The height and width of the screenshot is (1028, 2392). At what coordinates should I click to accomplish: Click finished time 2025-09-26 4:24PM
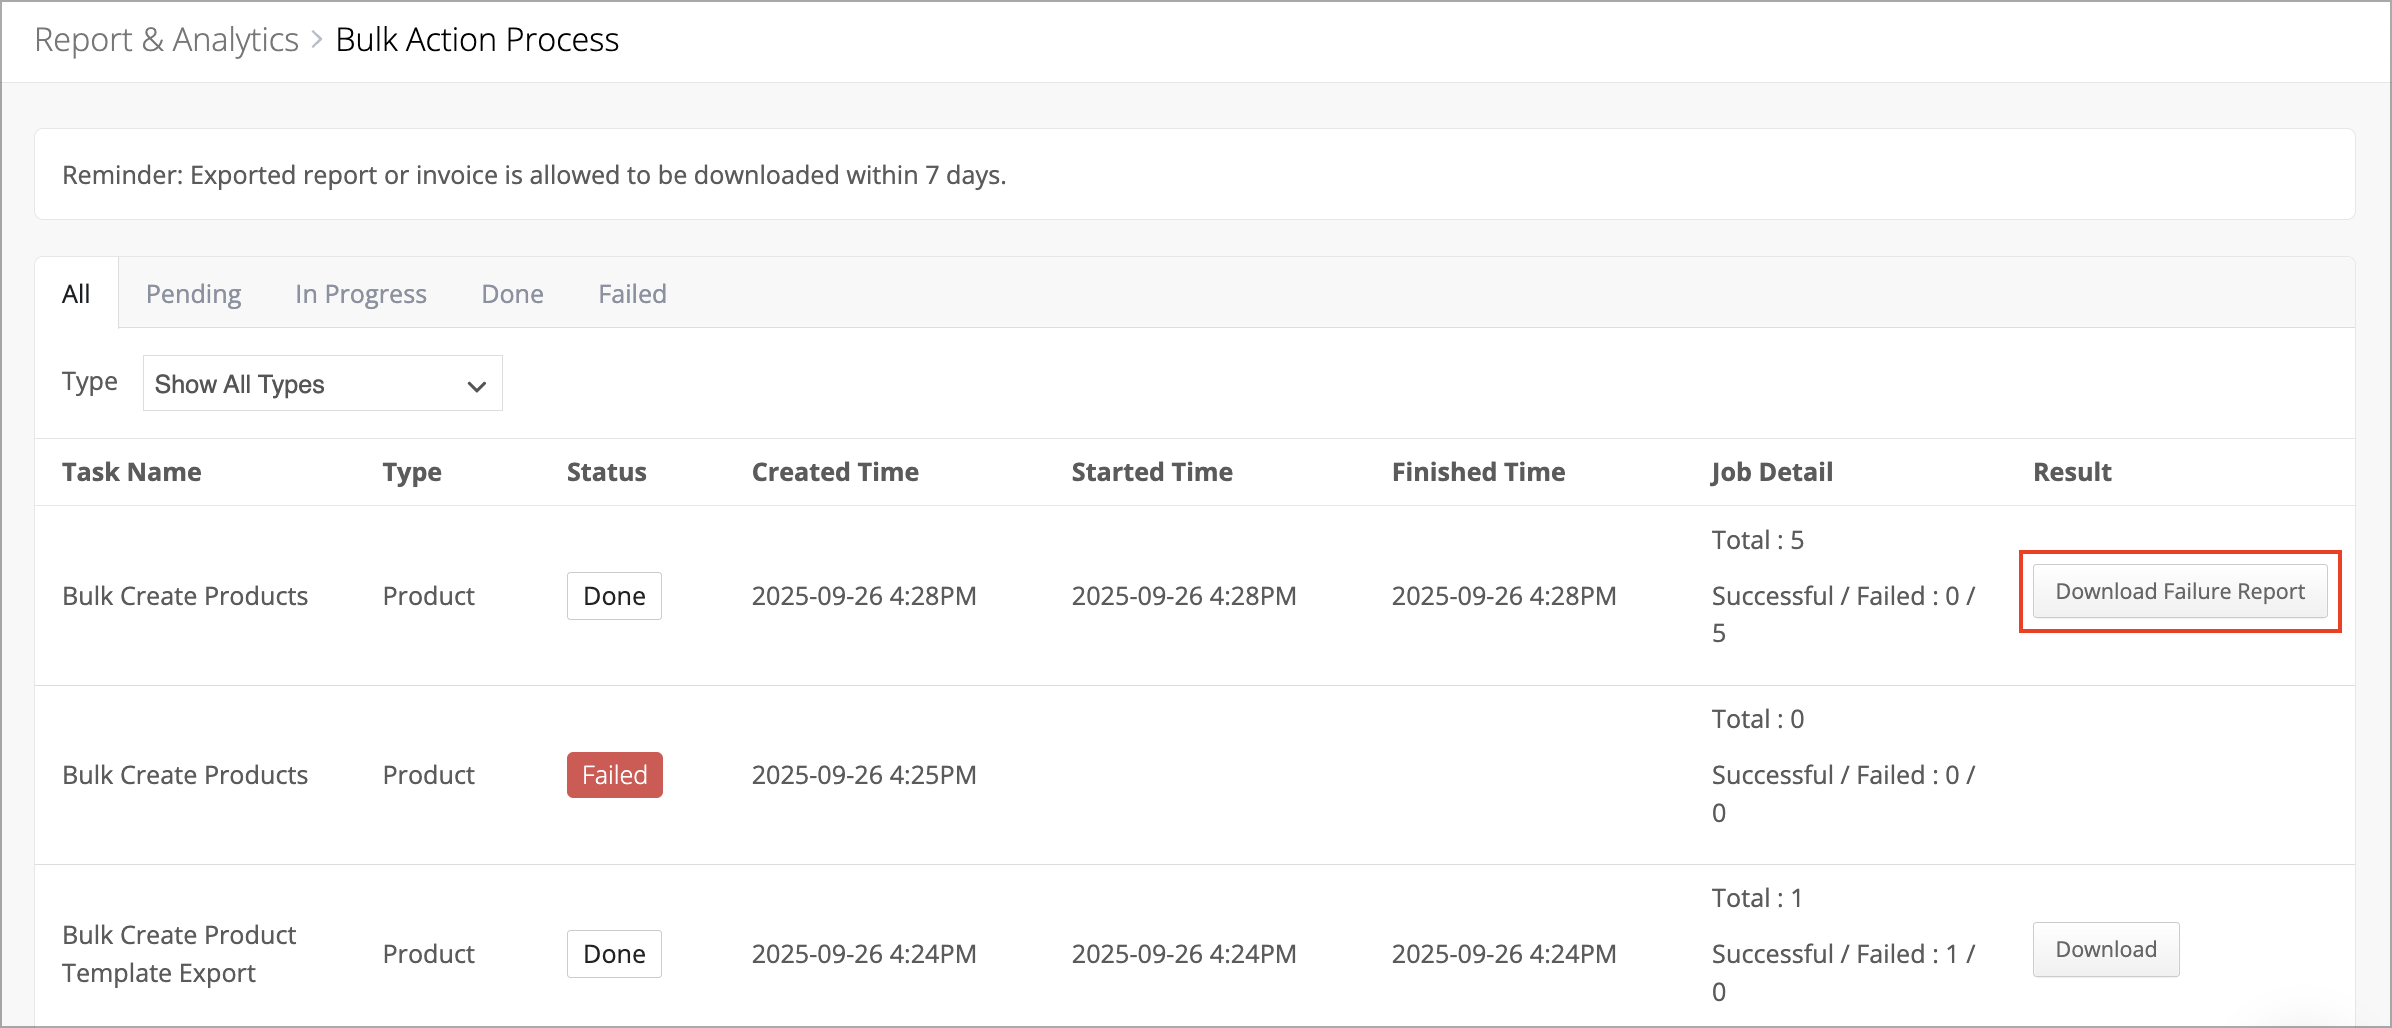(1504, 954)
